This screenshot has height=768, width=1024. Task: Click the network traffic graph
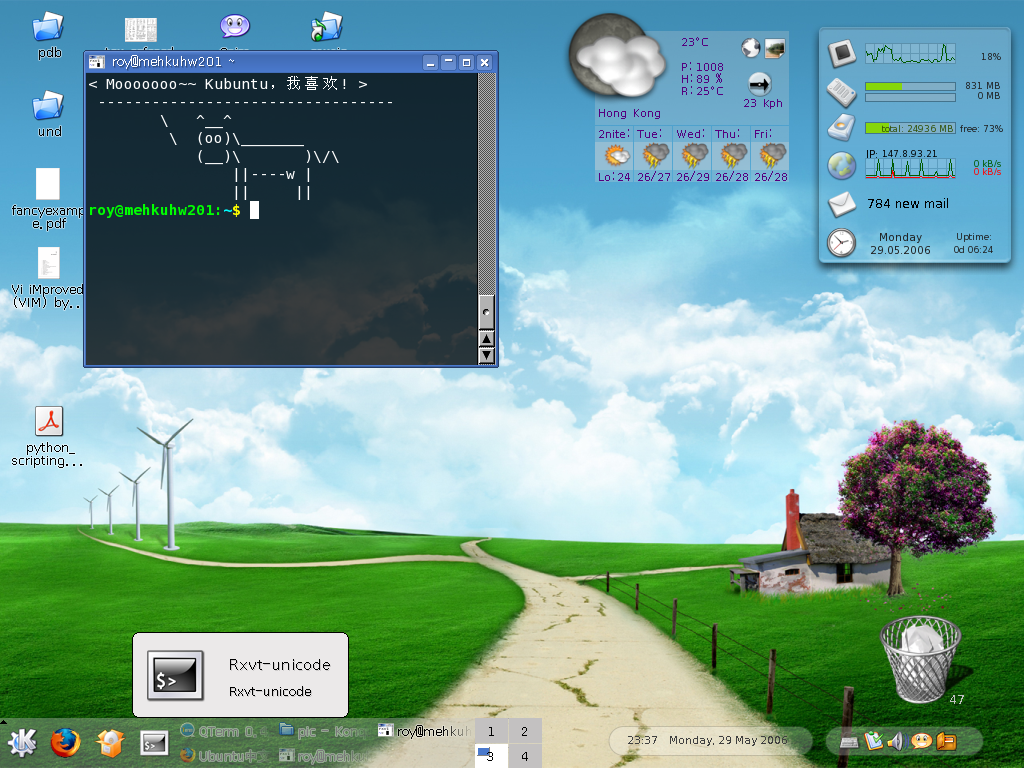point(910,168)
